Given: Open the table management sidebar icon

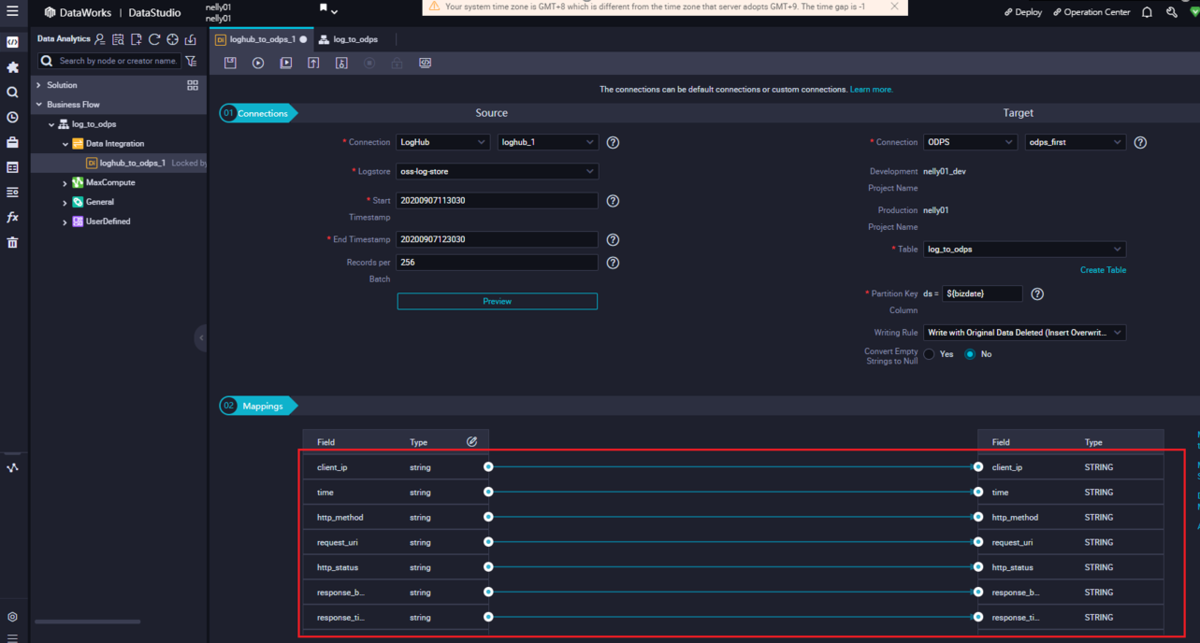Looking at the screenshot, I should 12,167.
